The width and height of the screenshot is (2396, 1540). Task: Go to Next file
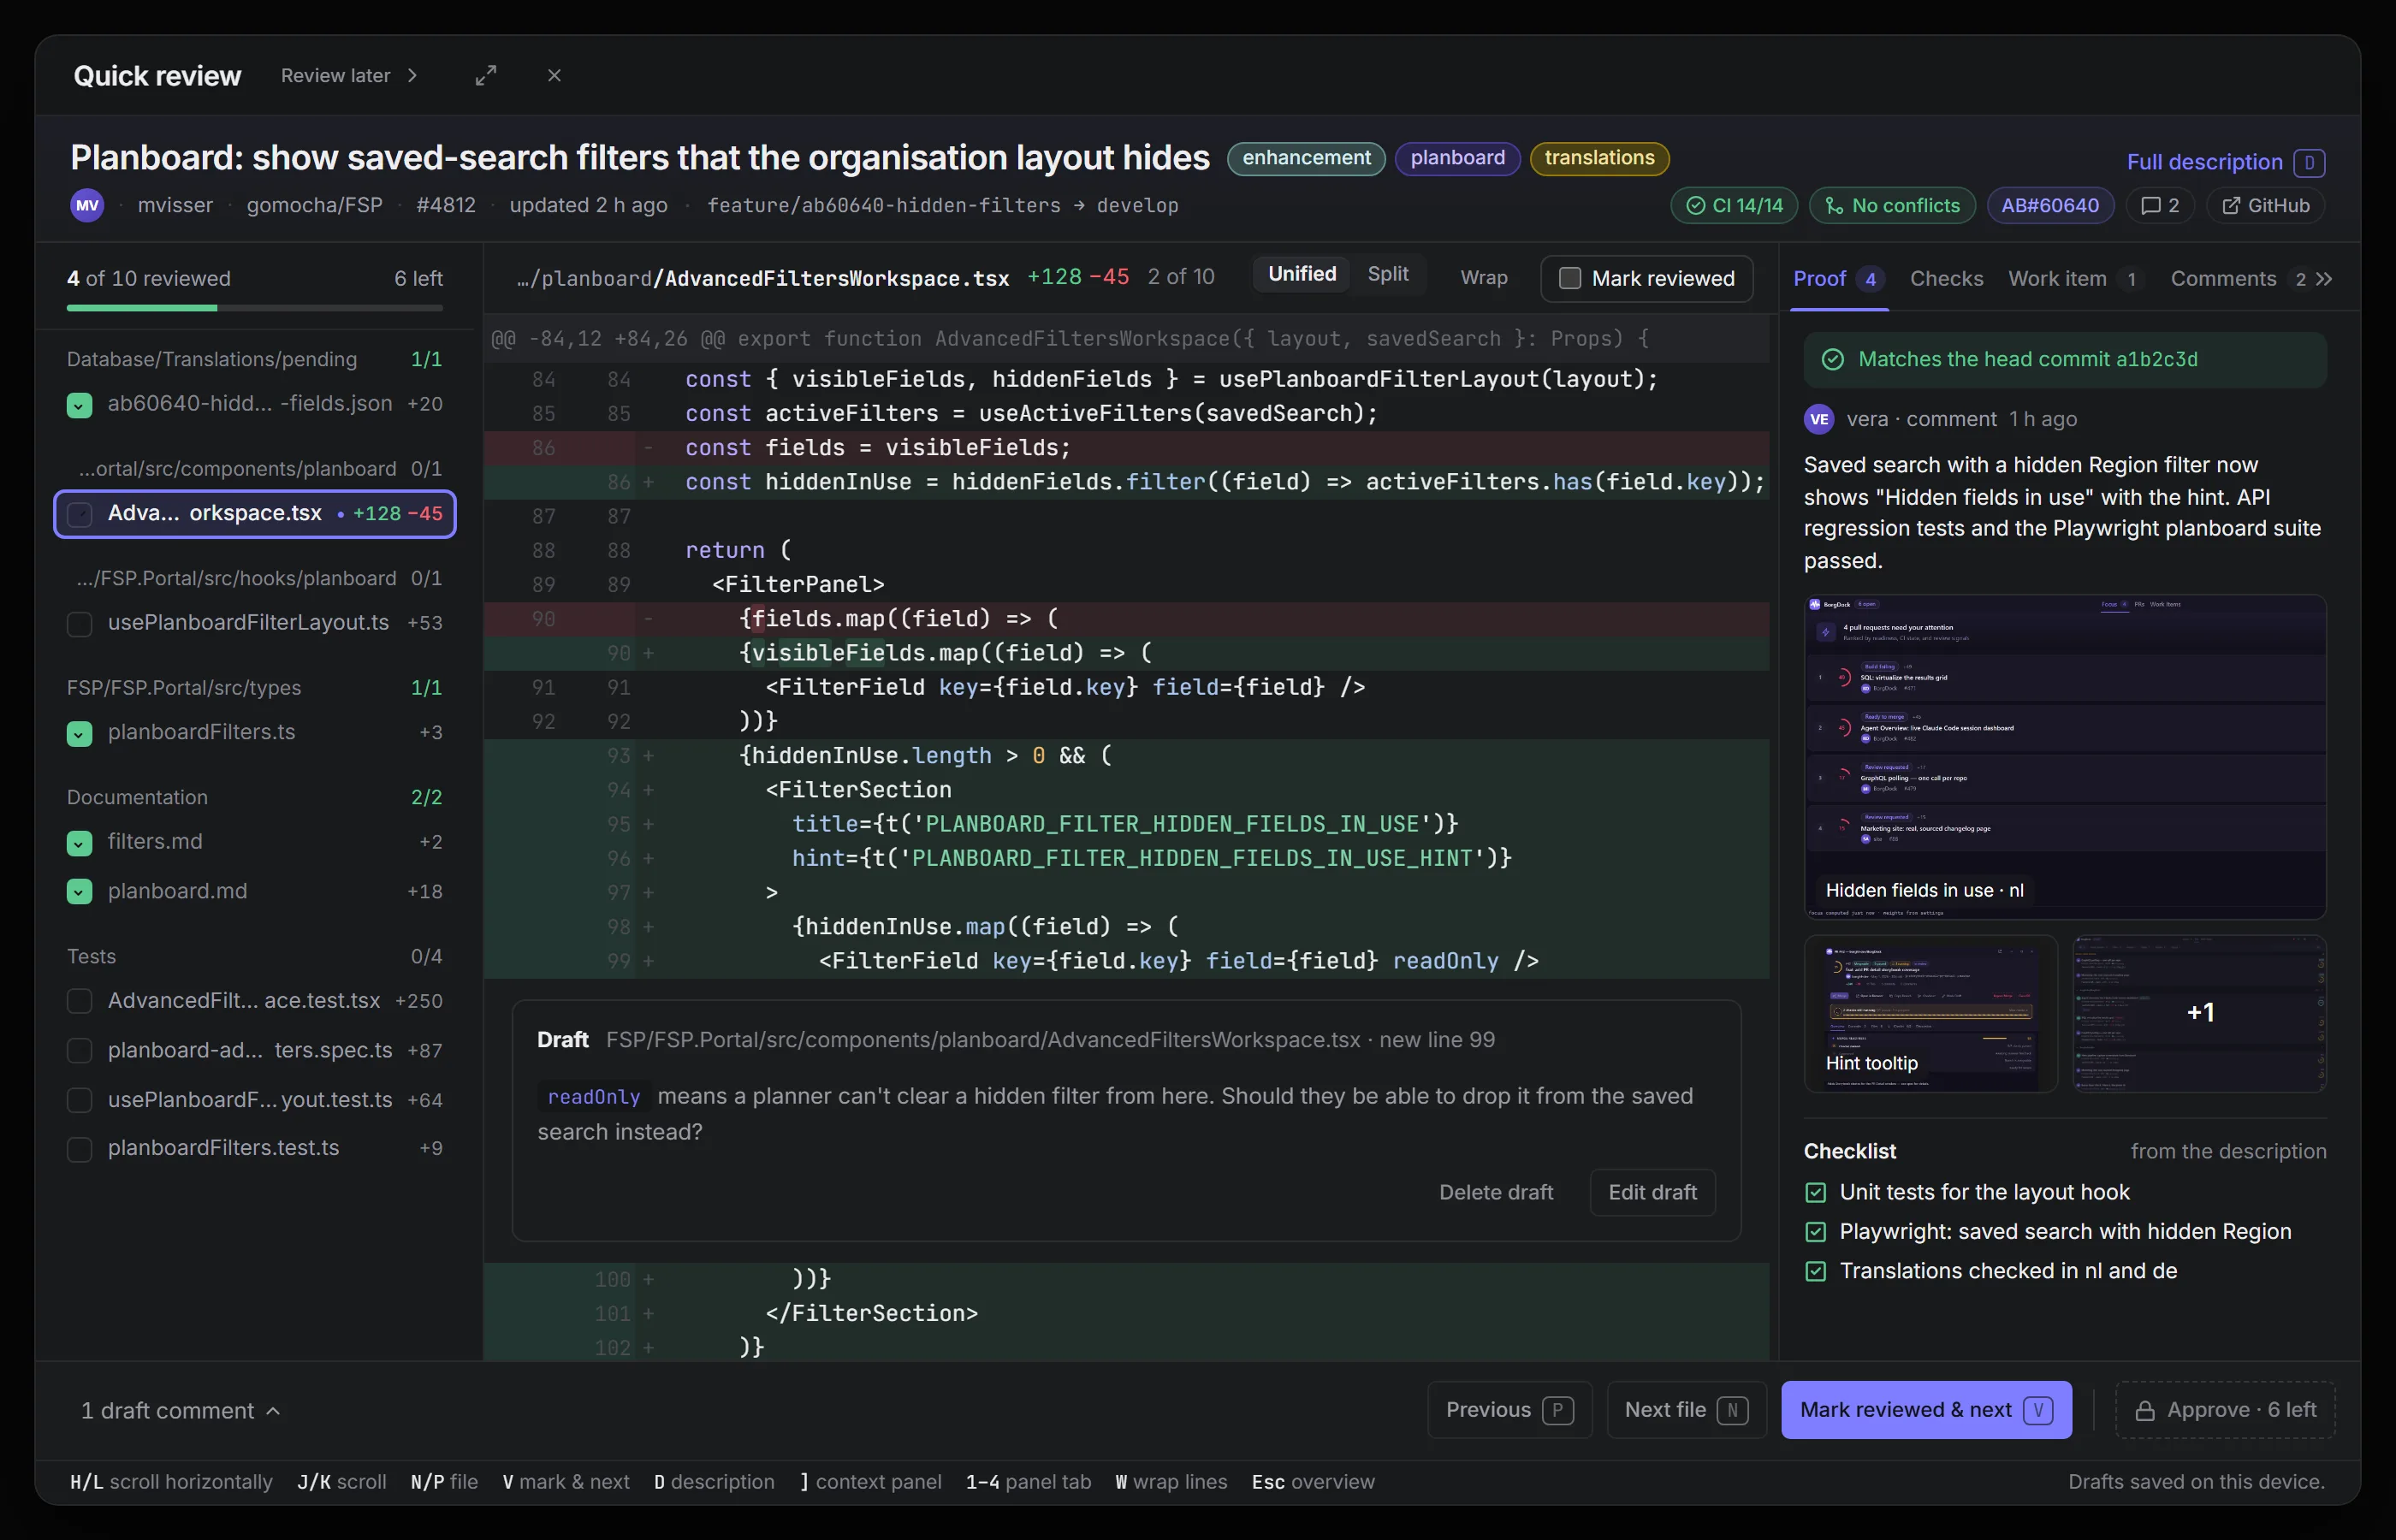pyautogui.click(x=1686, y=1410)
